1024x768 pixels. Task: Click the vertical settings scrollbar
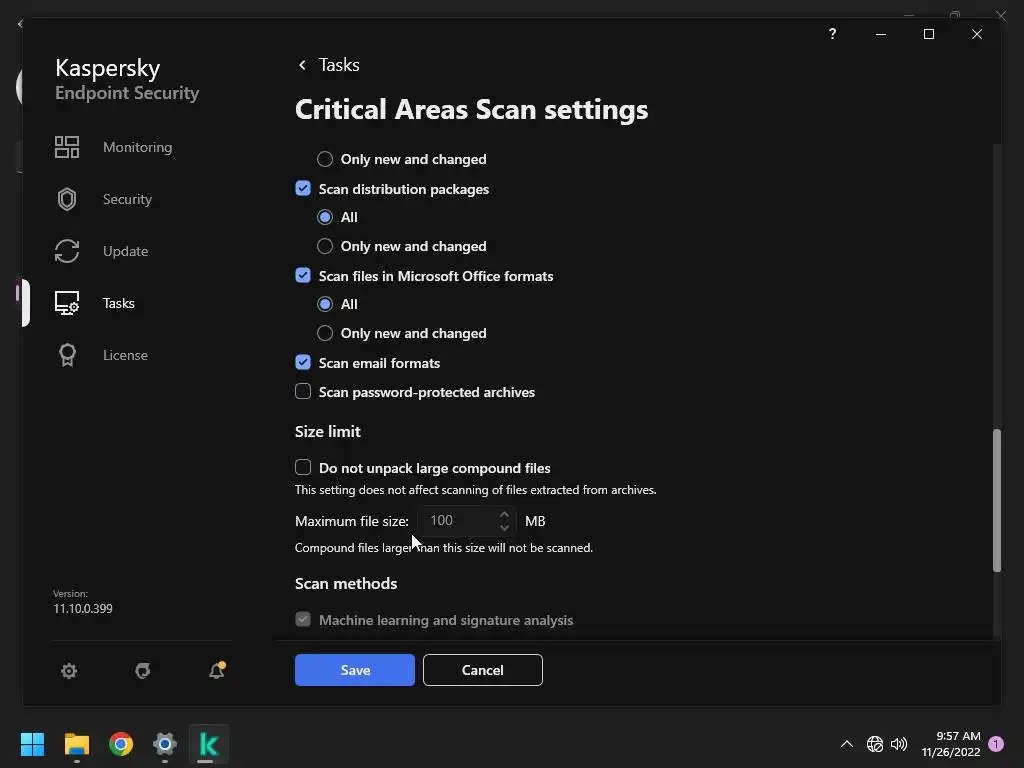996,500
